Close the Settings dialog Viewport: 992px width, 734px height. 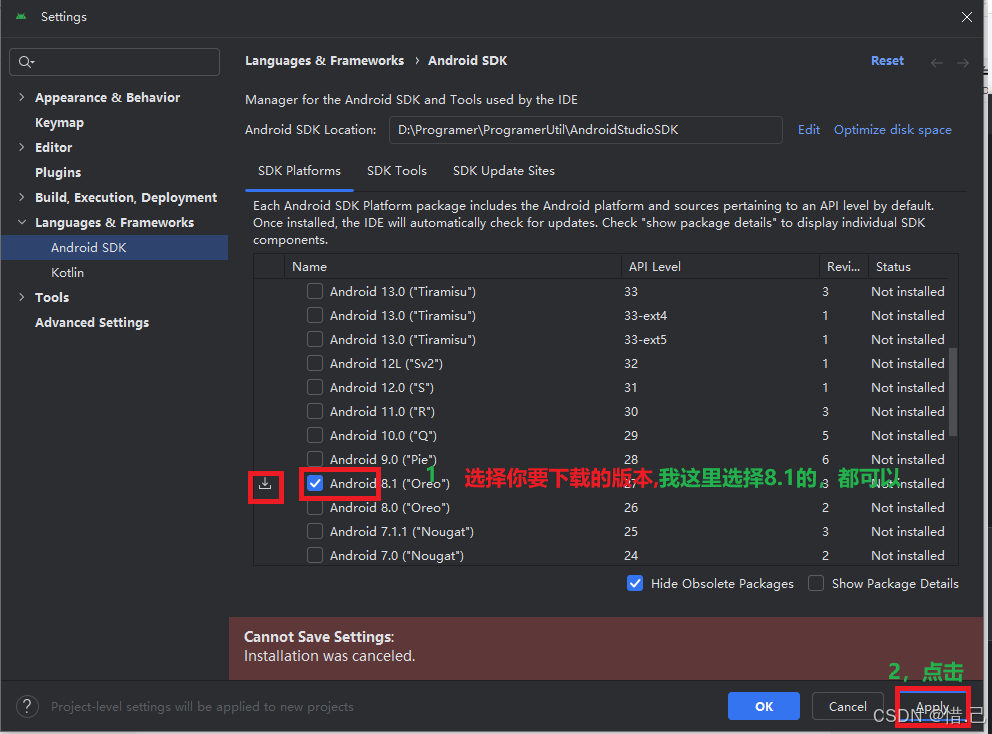tap(967, 17)
